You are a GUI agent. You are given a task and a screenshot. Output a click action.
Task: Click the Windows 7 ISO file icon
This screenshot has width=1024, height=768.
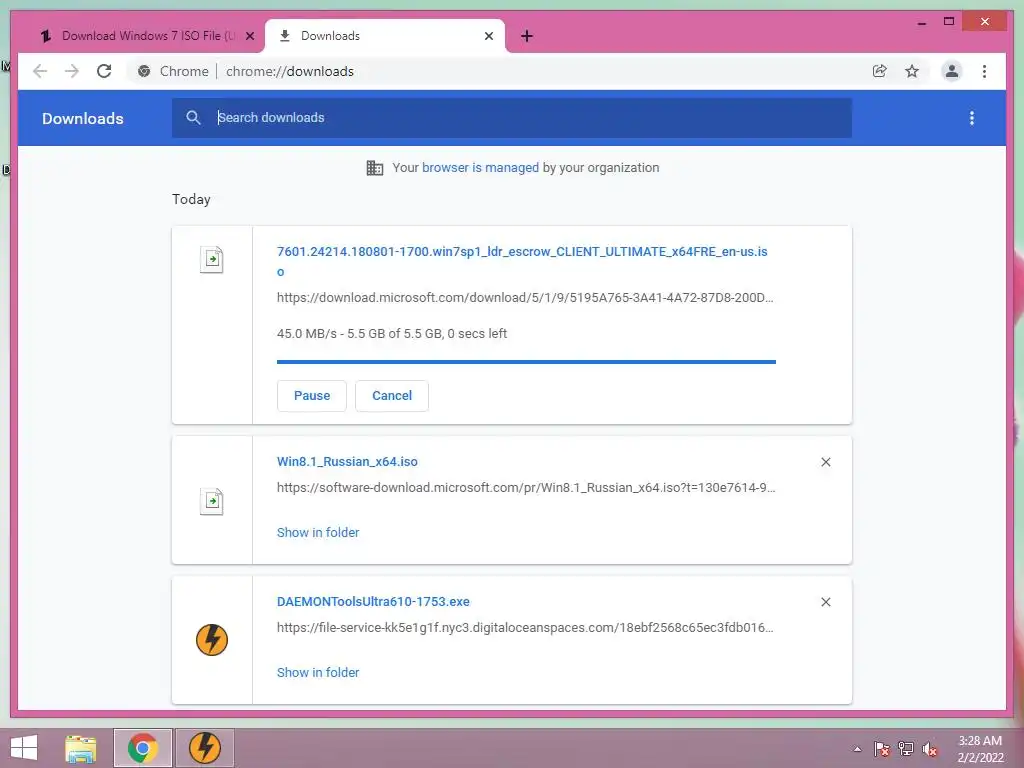click(x=212, y=259)
